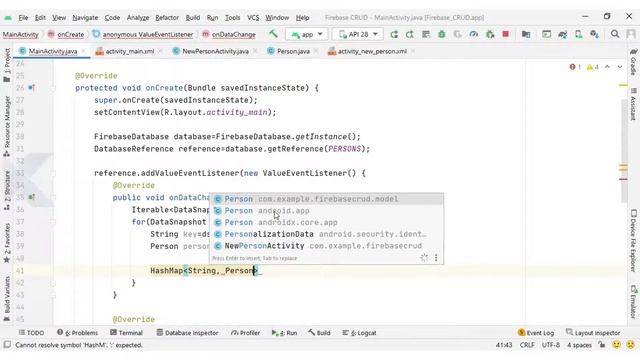Click the MainActivity breadcrumb
Image resolution: width=640 pixels, height=360 pixels.
(x=20, y=35)
